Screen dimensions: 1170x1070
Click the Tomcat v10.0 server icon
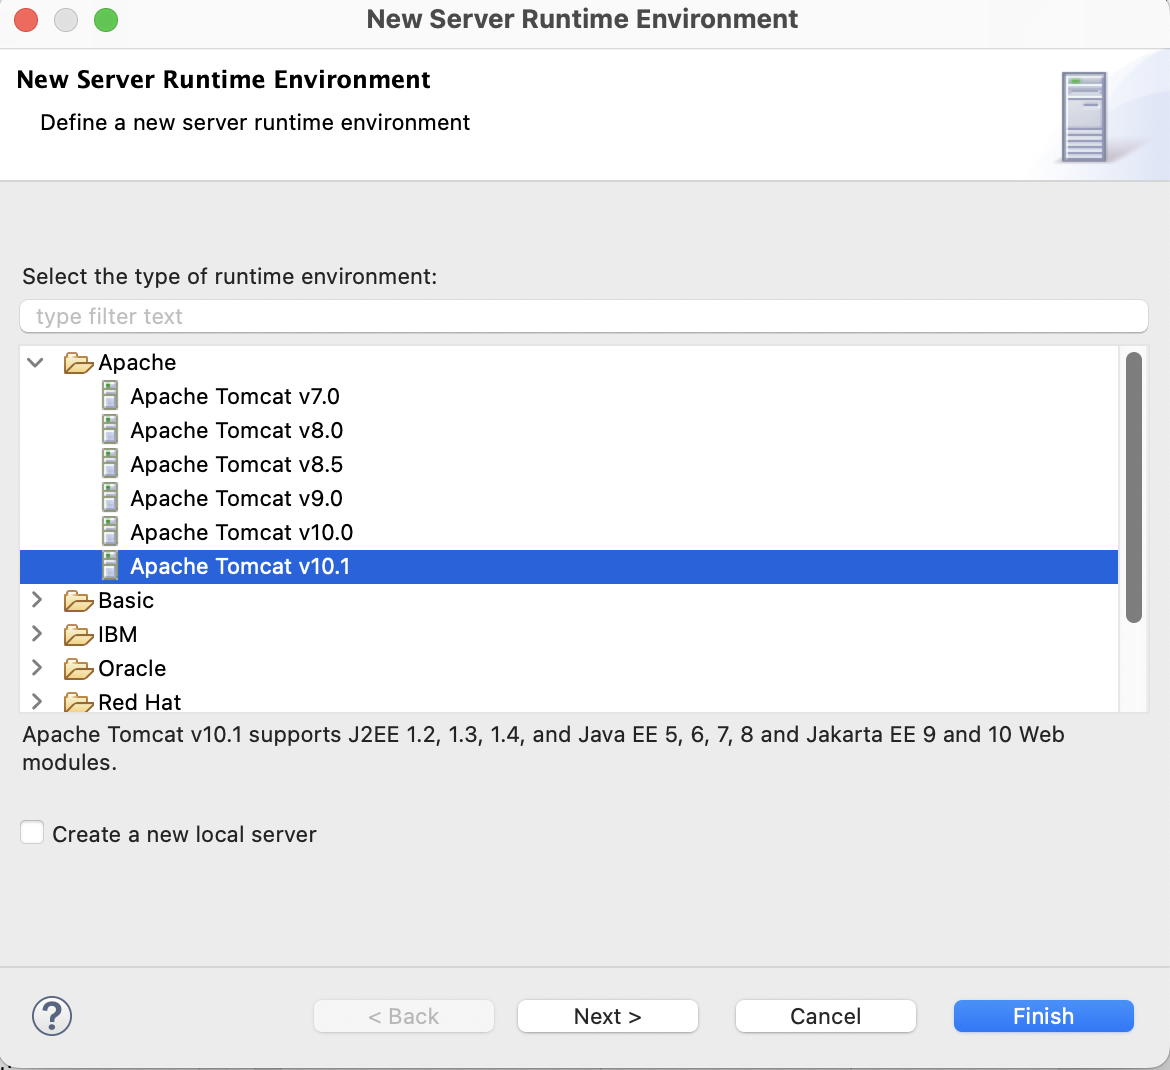tap(110, 532)
